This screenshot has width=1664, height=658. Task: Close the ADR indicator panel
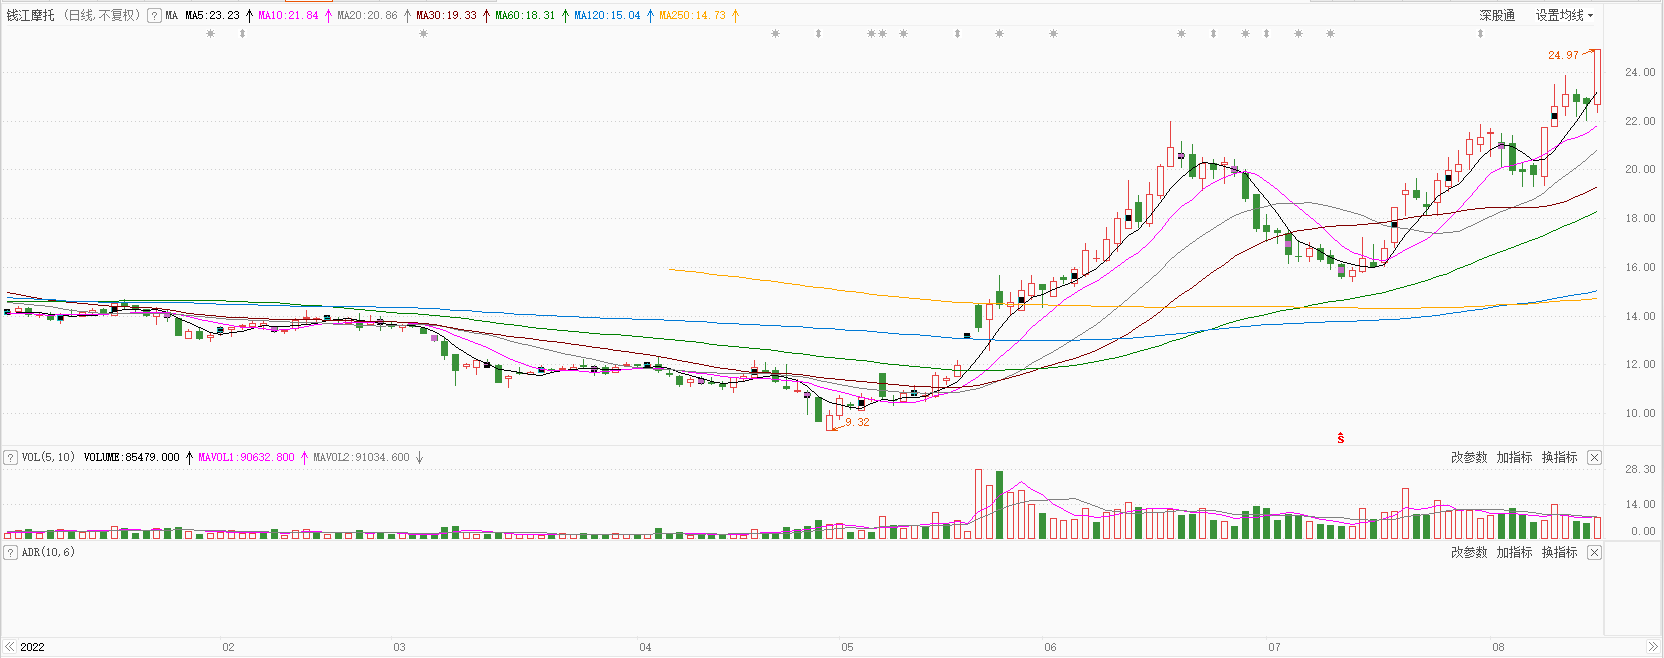pos(1594,552)
